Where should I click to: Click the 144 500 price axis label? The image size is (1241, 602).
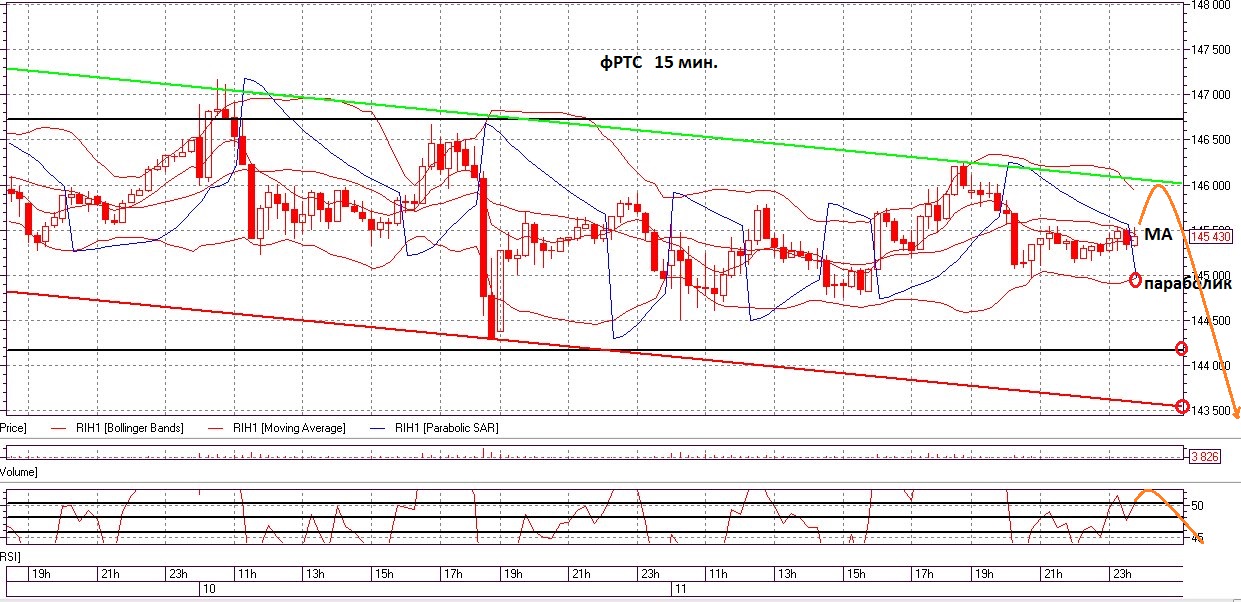(x=1211, y=321)
